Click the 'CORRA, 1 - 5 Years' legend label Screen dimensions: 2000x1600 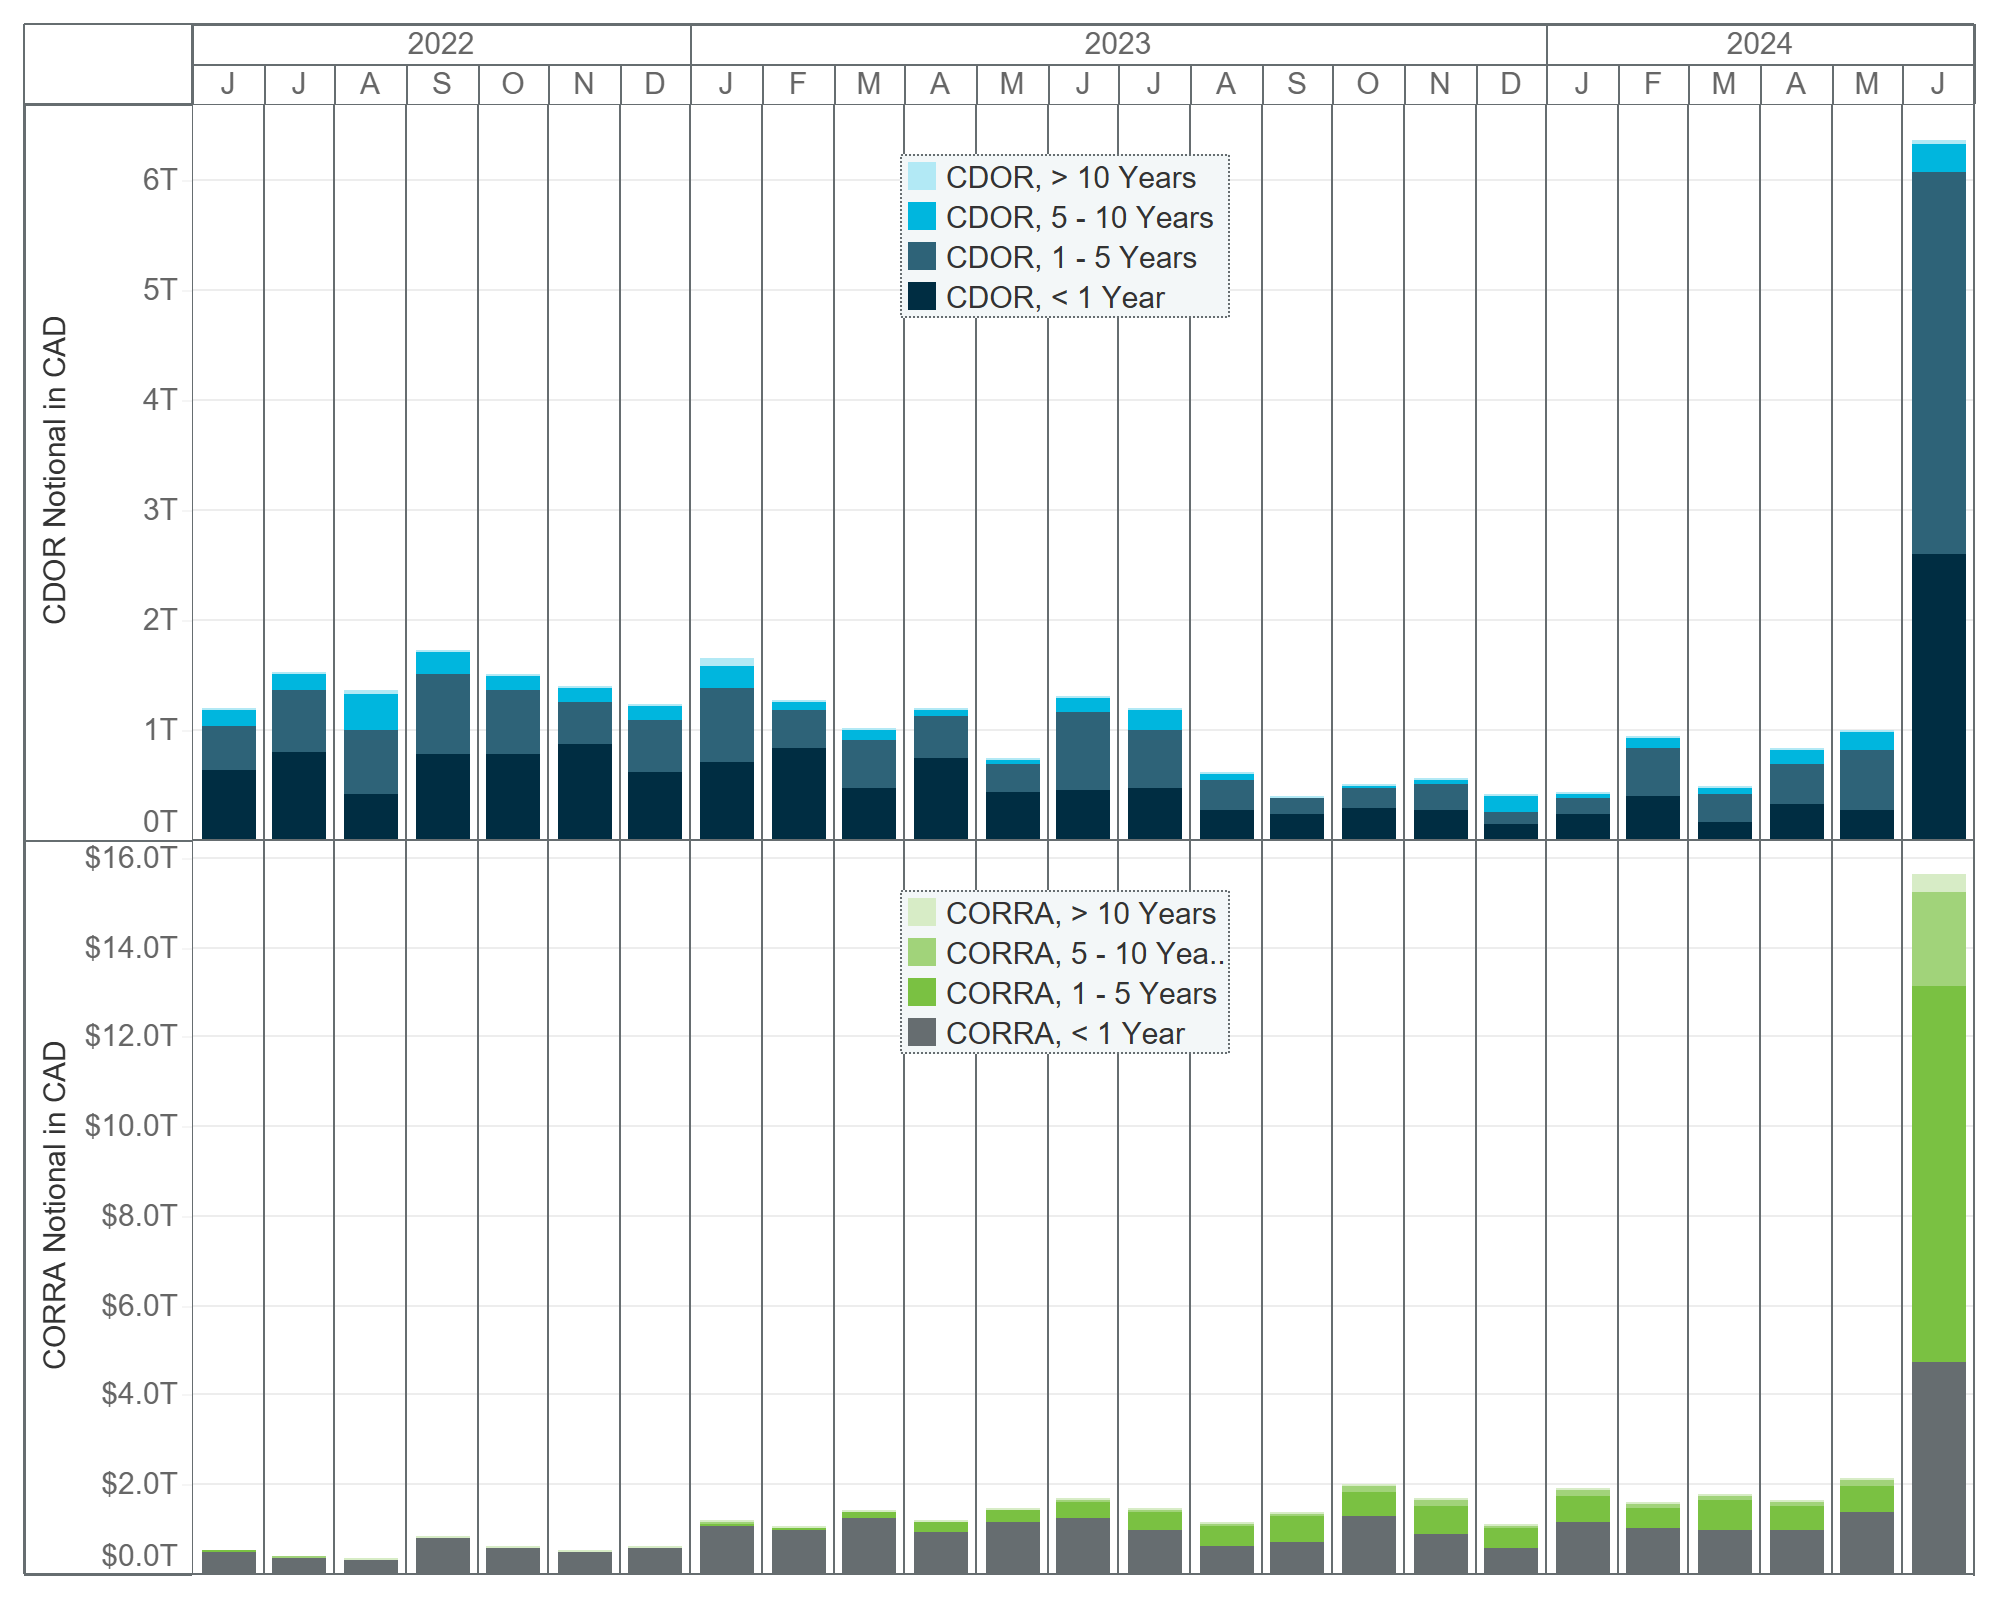coord(1081,993)
